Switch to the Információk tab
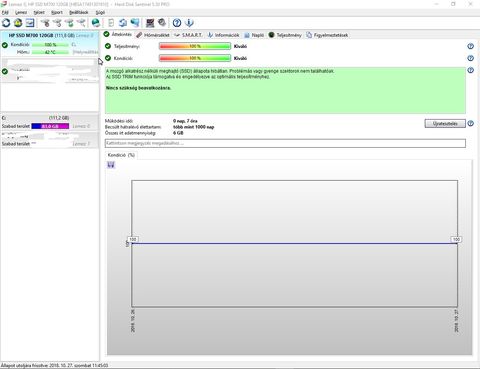 (x=223, y=35)
